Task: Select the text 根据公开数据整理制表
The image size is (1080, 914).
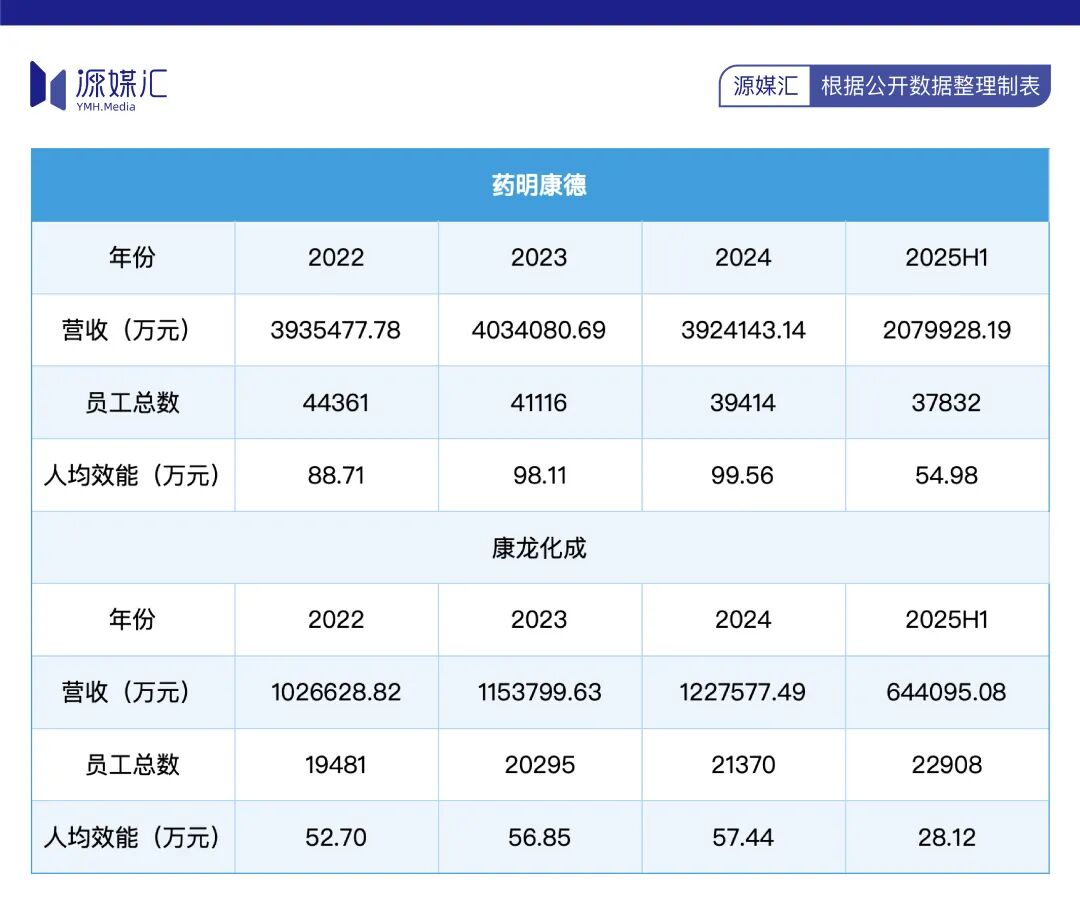Action: 930,86
